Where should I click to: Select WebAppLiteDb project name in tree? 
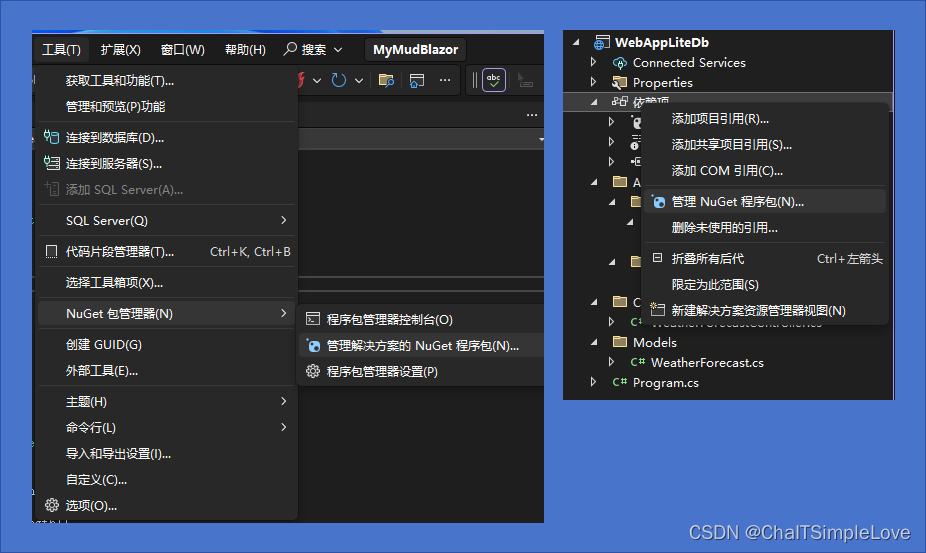(661, 43)
